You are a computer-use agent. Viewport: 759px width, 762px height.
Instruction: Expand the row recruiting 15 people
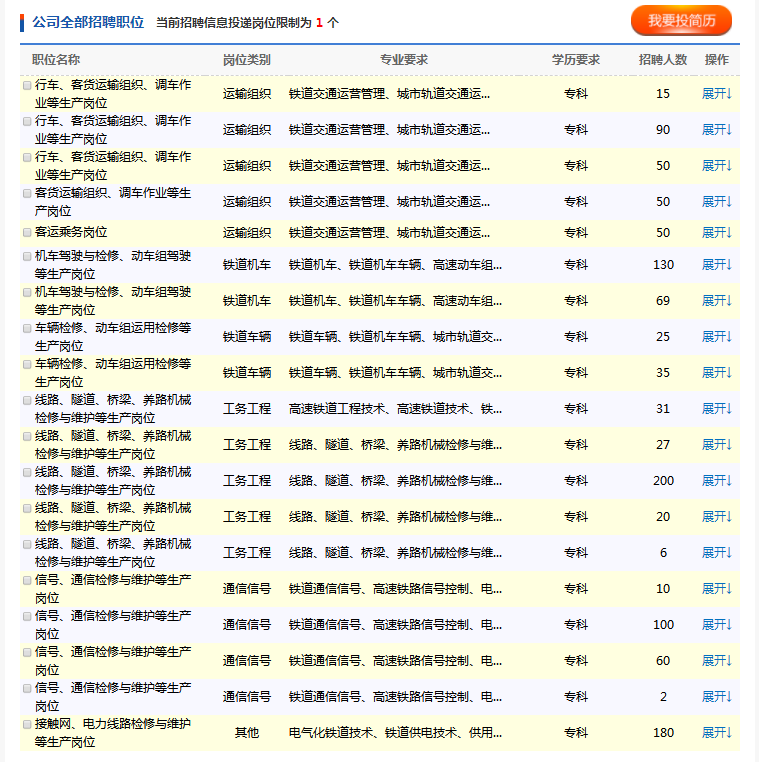point(717,94)
